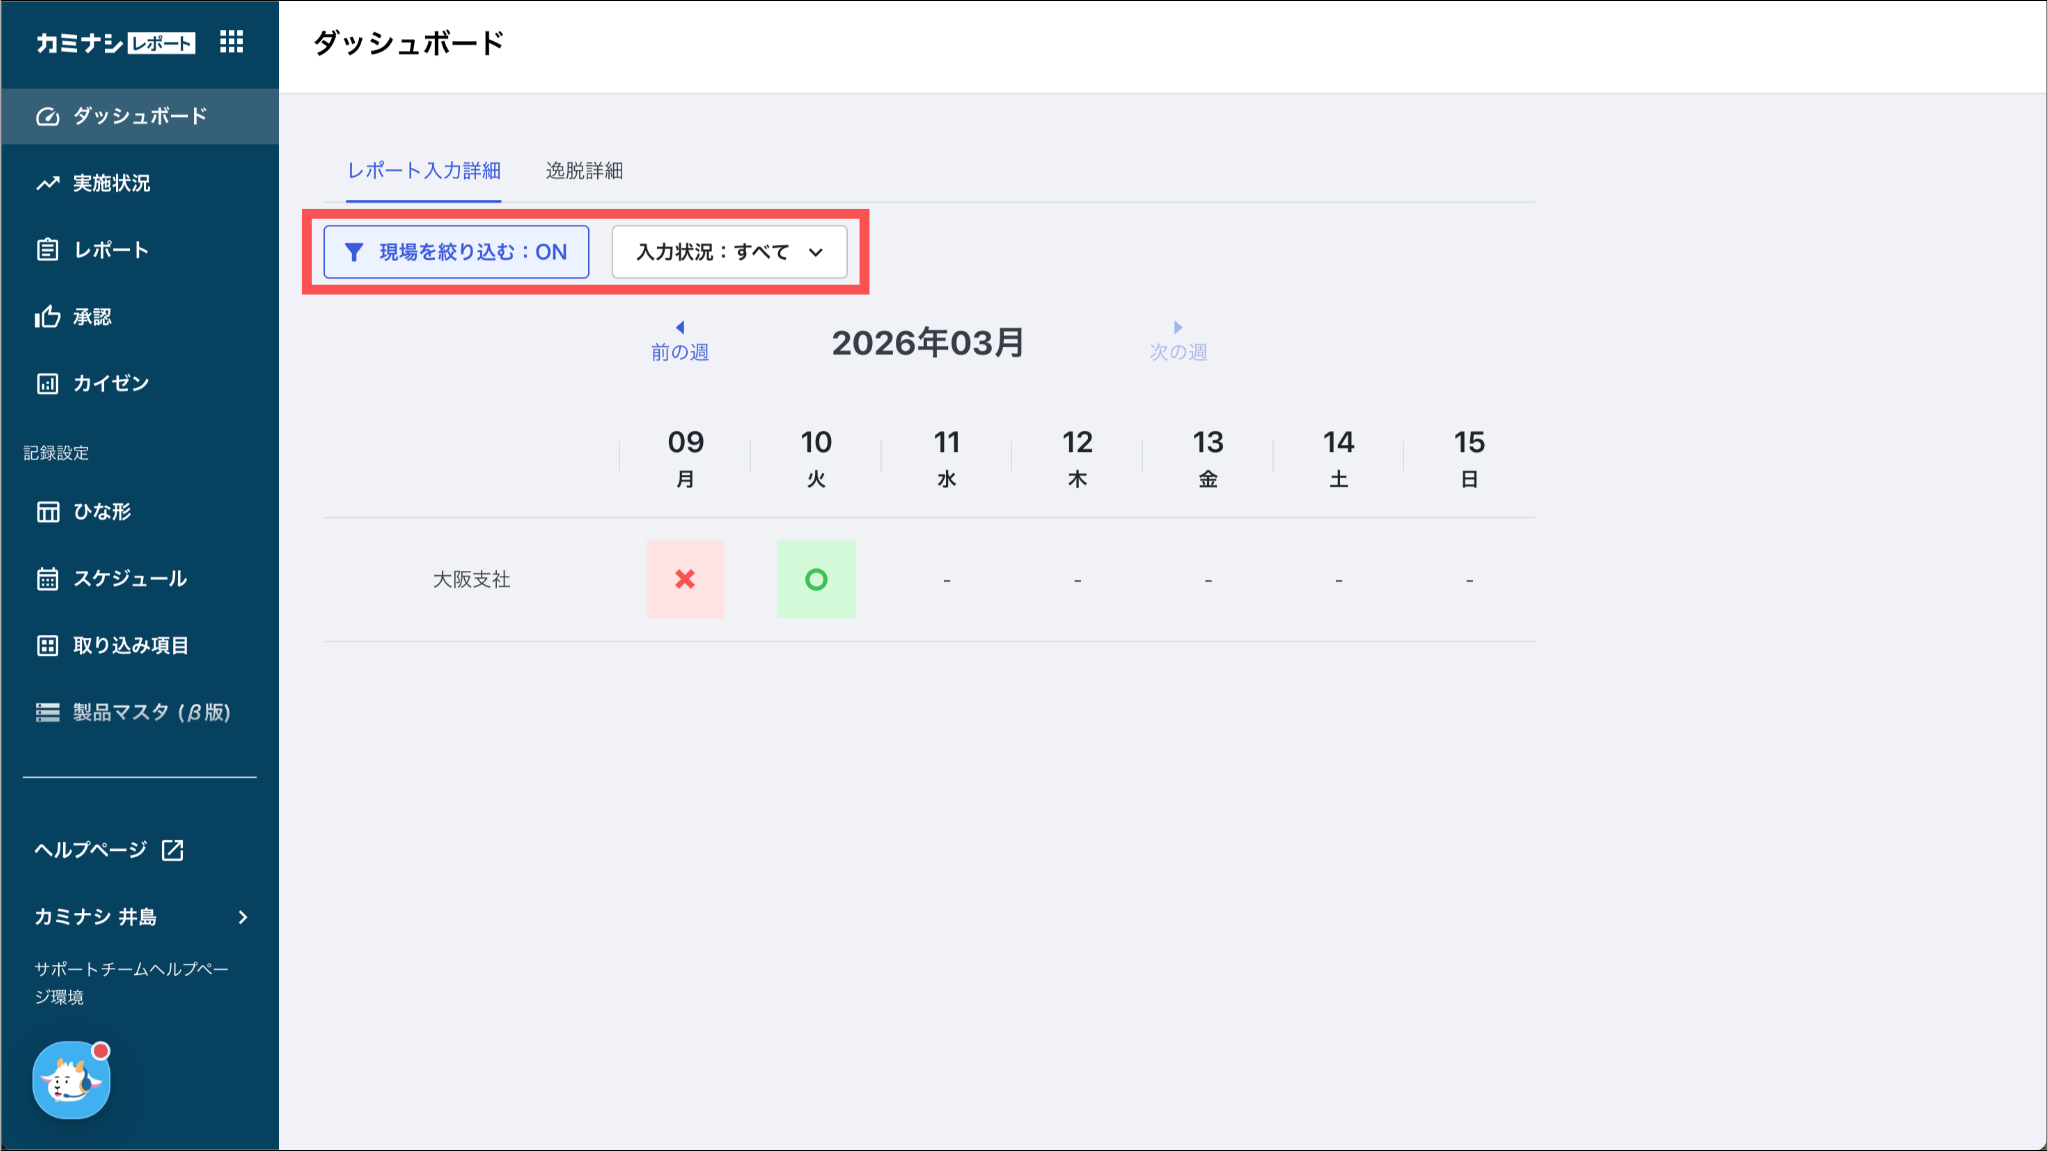Select レポート入力詳細 tab

[x=424, y=171]
